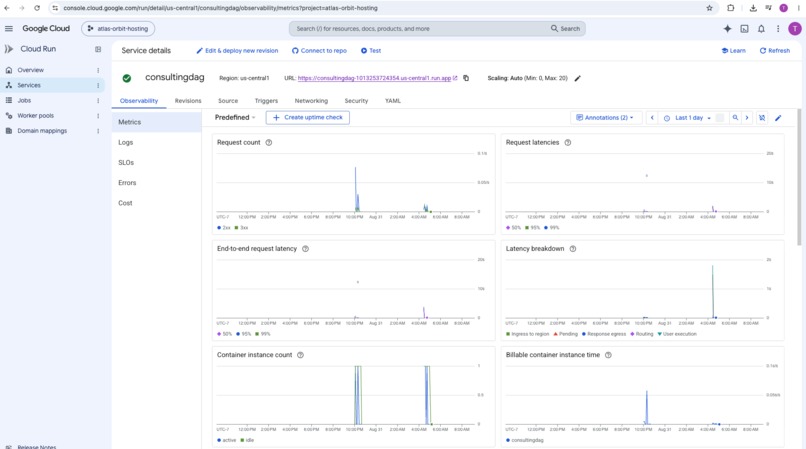Open help for Request count chart

(269, 142)
